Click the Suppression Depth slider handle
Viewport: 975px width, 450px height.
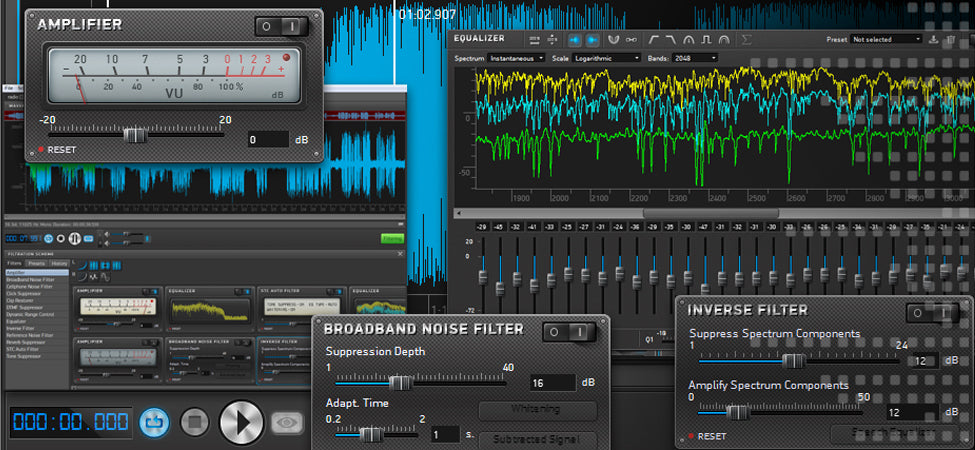[x=402, y=383]
